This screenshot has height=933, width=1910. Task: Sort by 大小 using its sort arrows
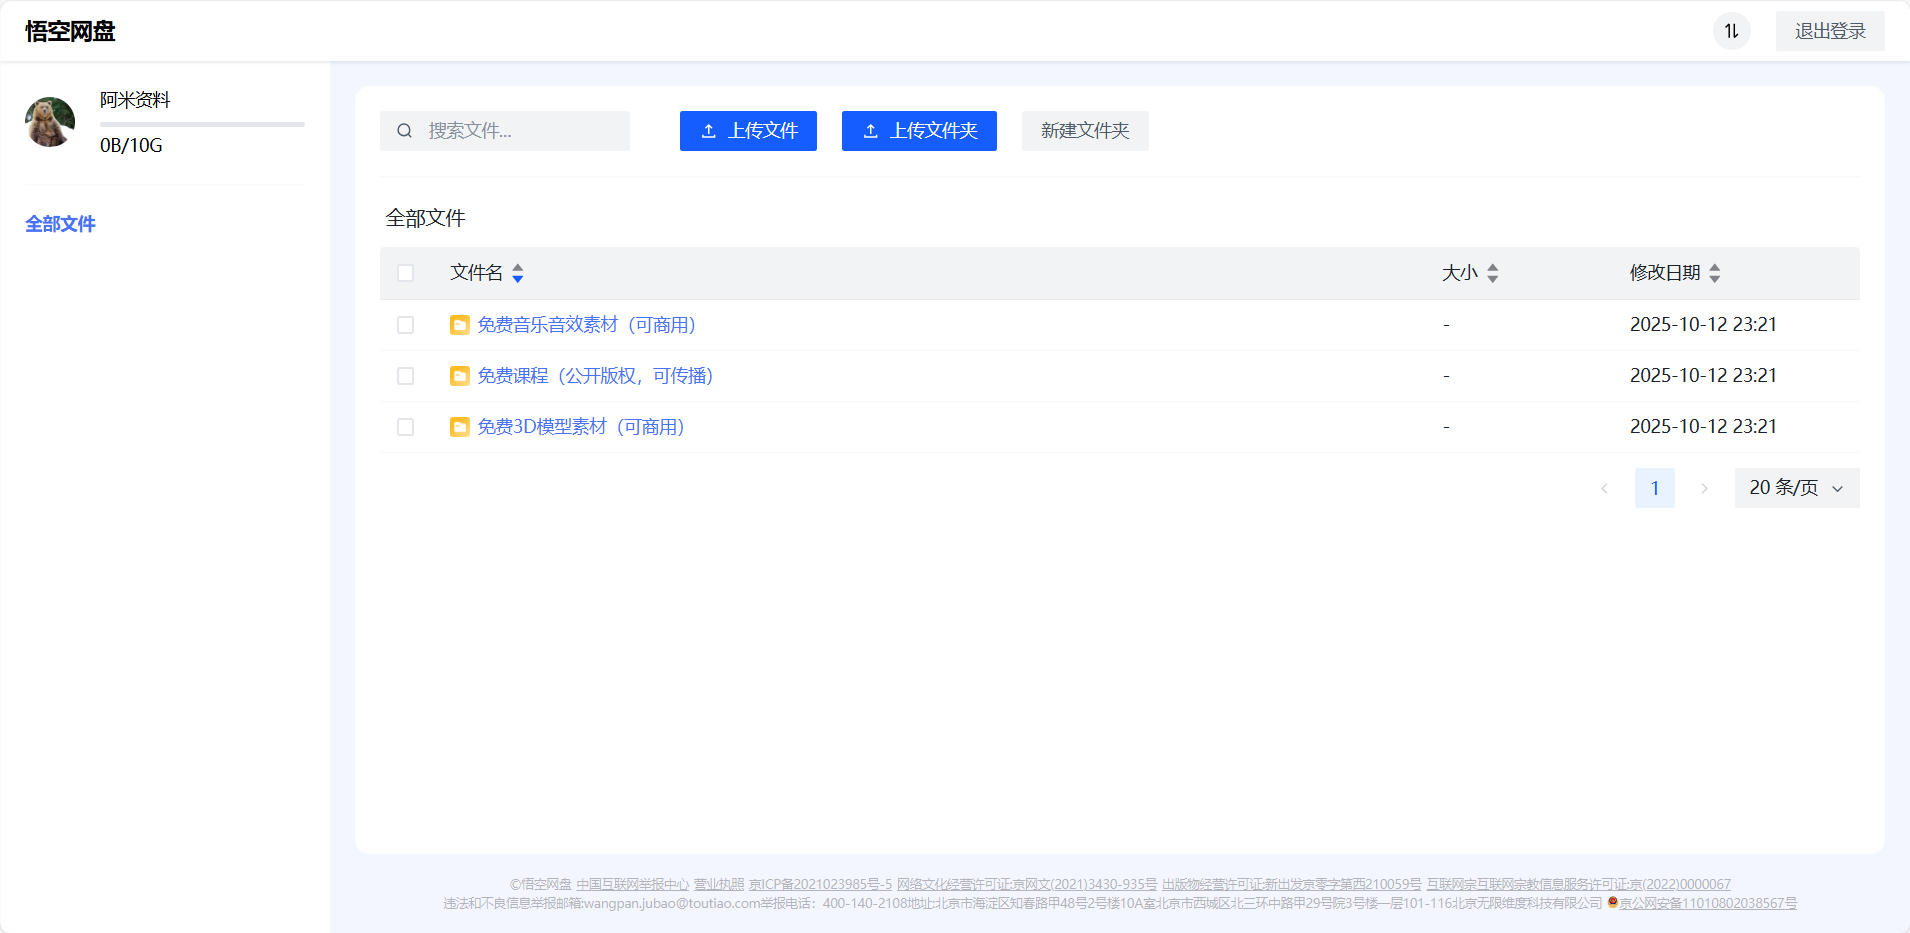click(x=1493, y=272)
